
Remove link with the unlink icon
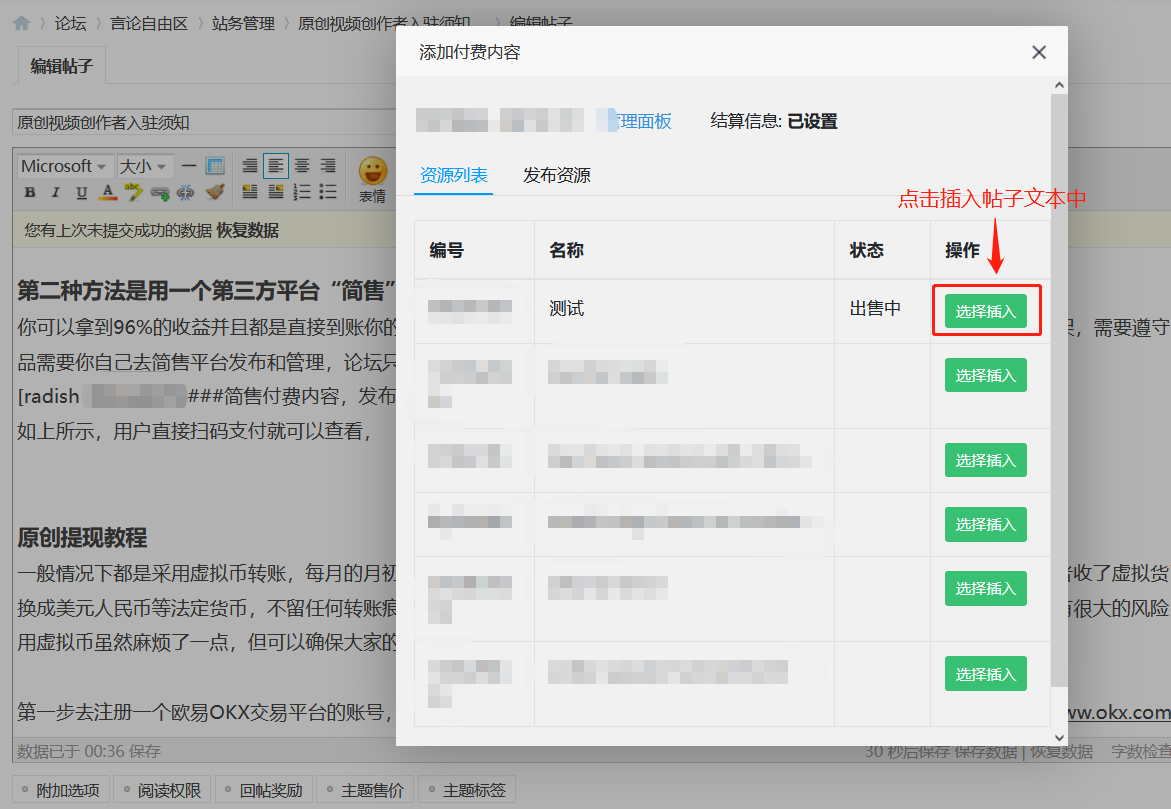(186, 192)
